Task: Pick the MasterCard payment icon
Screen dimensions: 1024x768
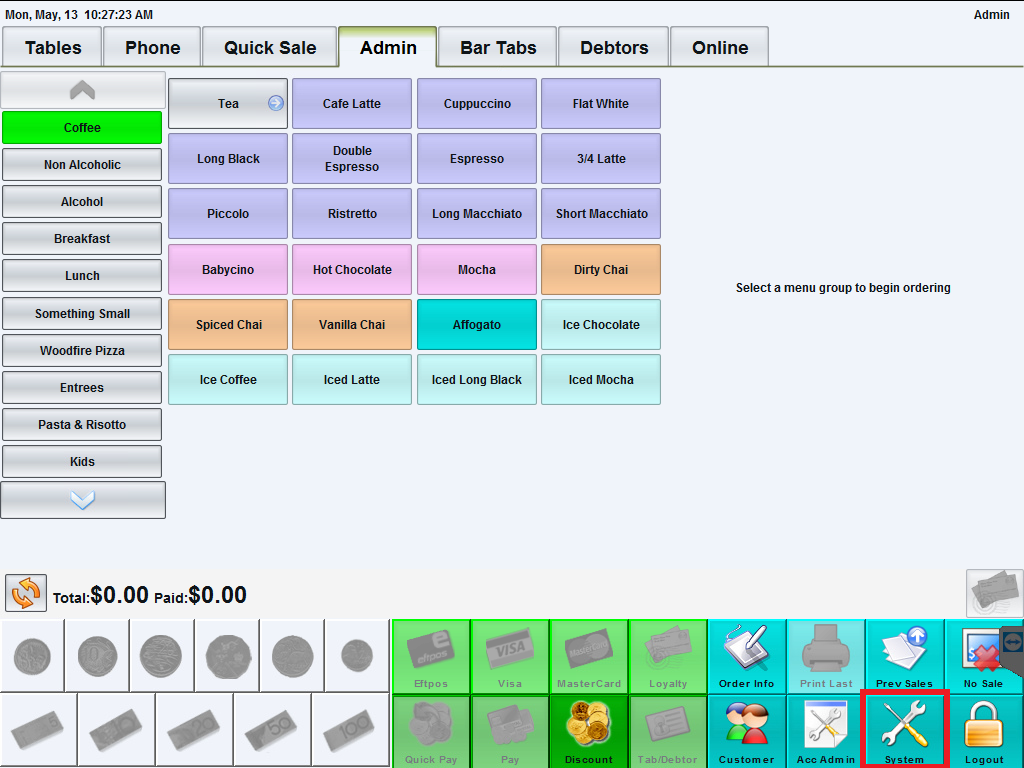Action: click(588, 656)
